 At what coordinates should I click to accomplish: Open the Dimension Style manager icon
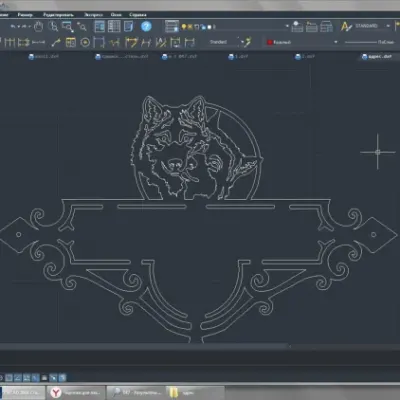tap(247, 42)
